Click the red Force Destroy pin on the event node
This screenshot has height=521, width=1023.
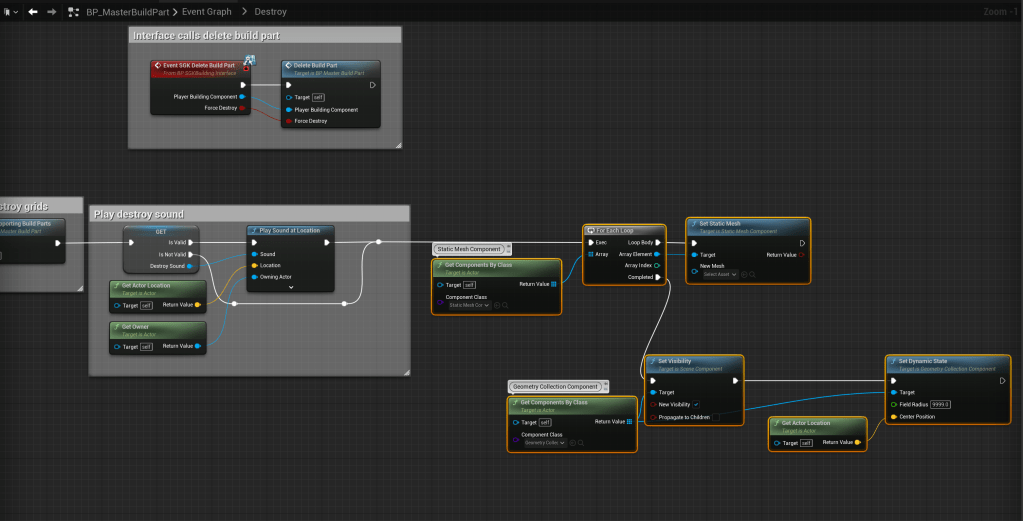(245, 108)
